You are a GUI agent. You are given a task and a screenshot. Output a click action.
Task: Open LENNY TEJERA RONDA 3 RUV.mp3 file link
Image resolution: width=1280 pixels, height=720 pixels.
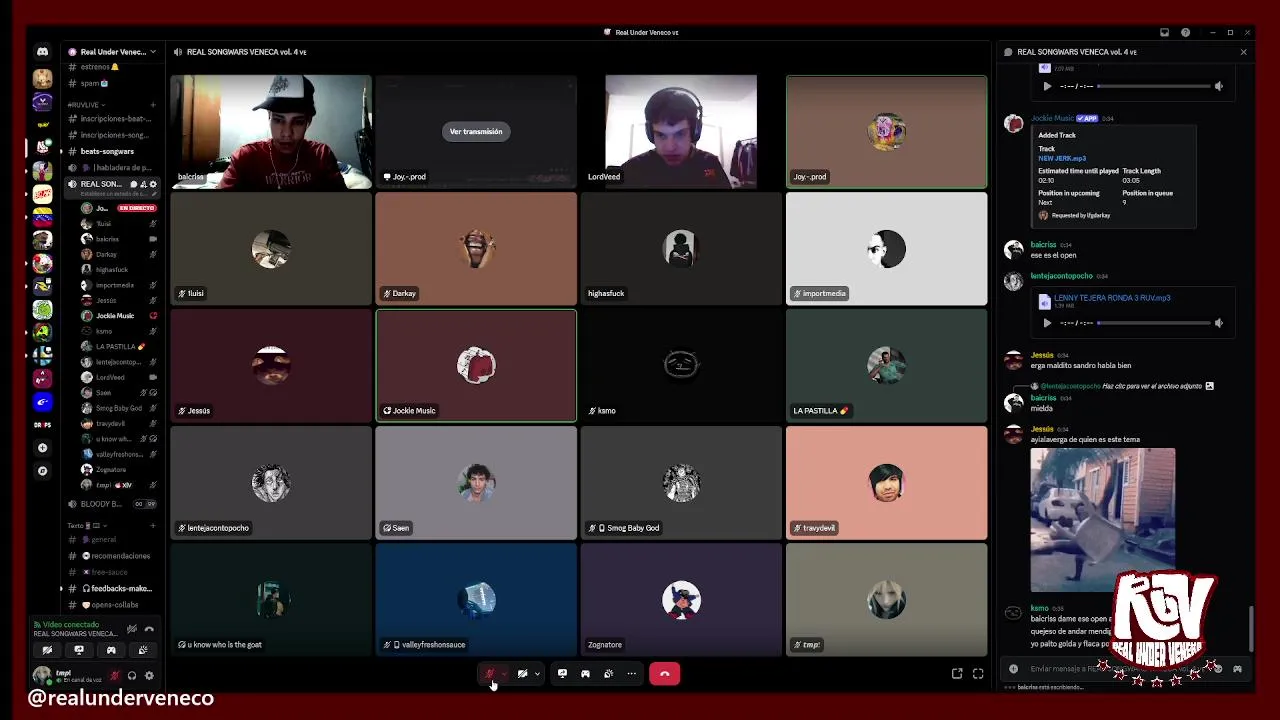coord(1112,298)
